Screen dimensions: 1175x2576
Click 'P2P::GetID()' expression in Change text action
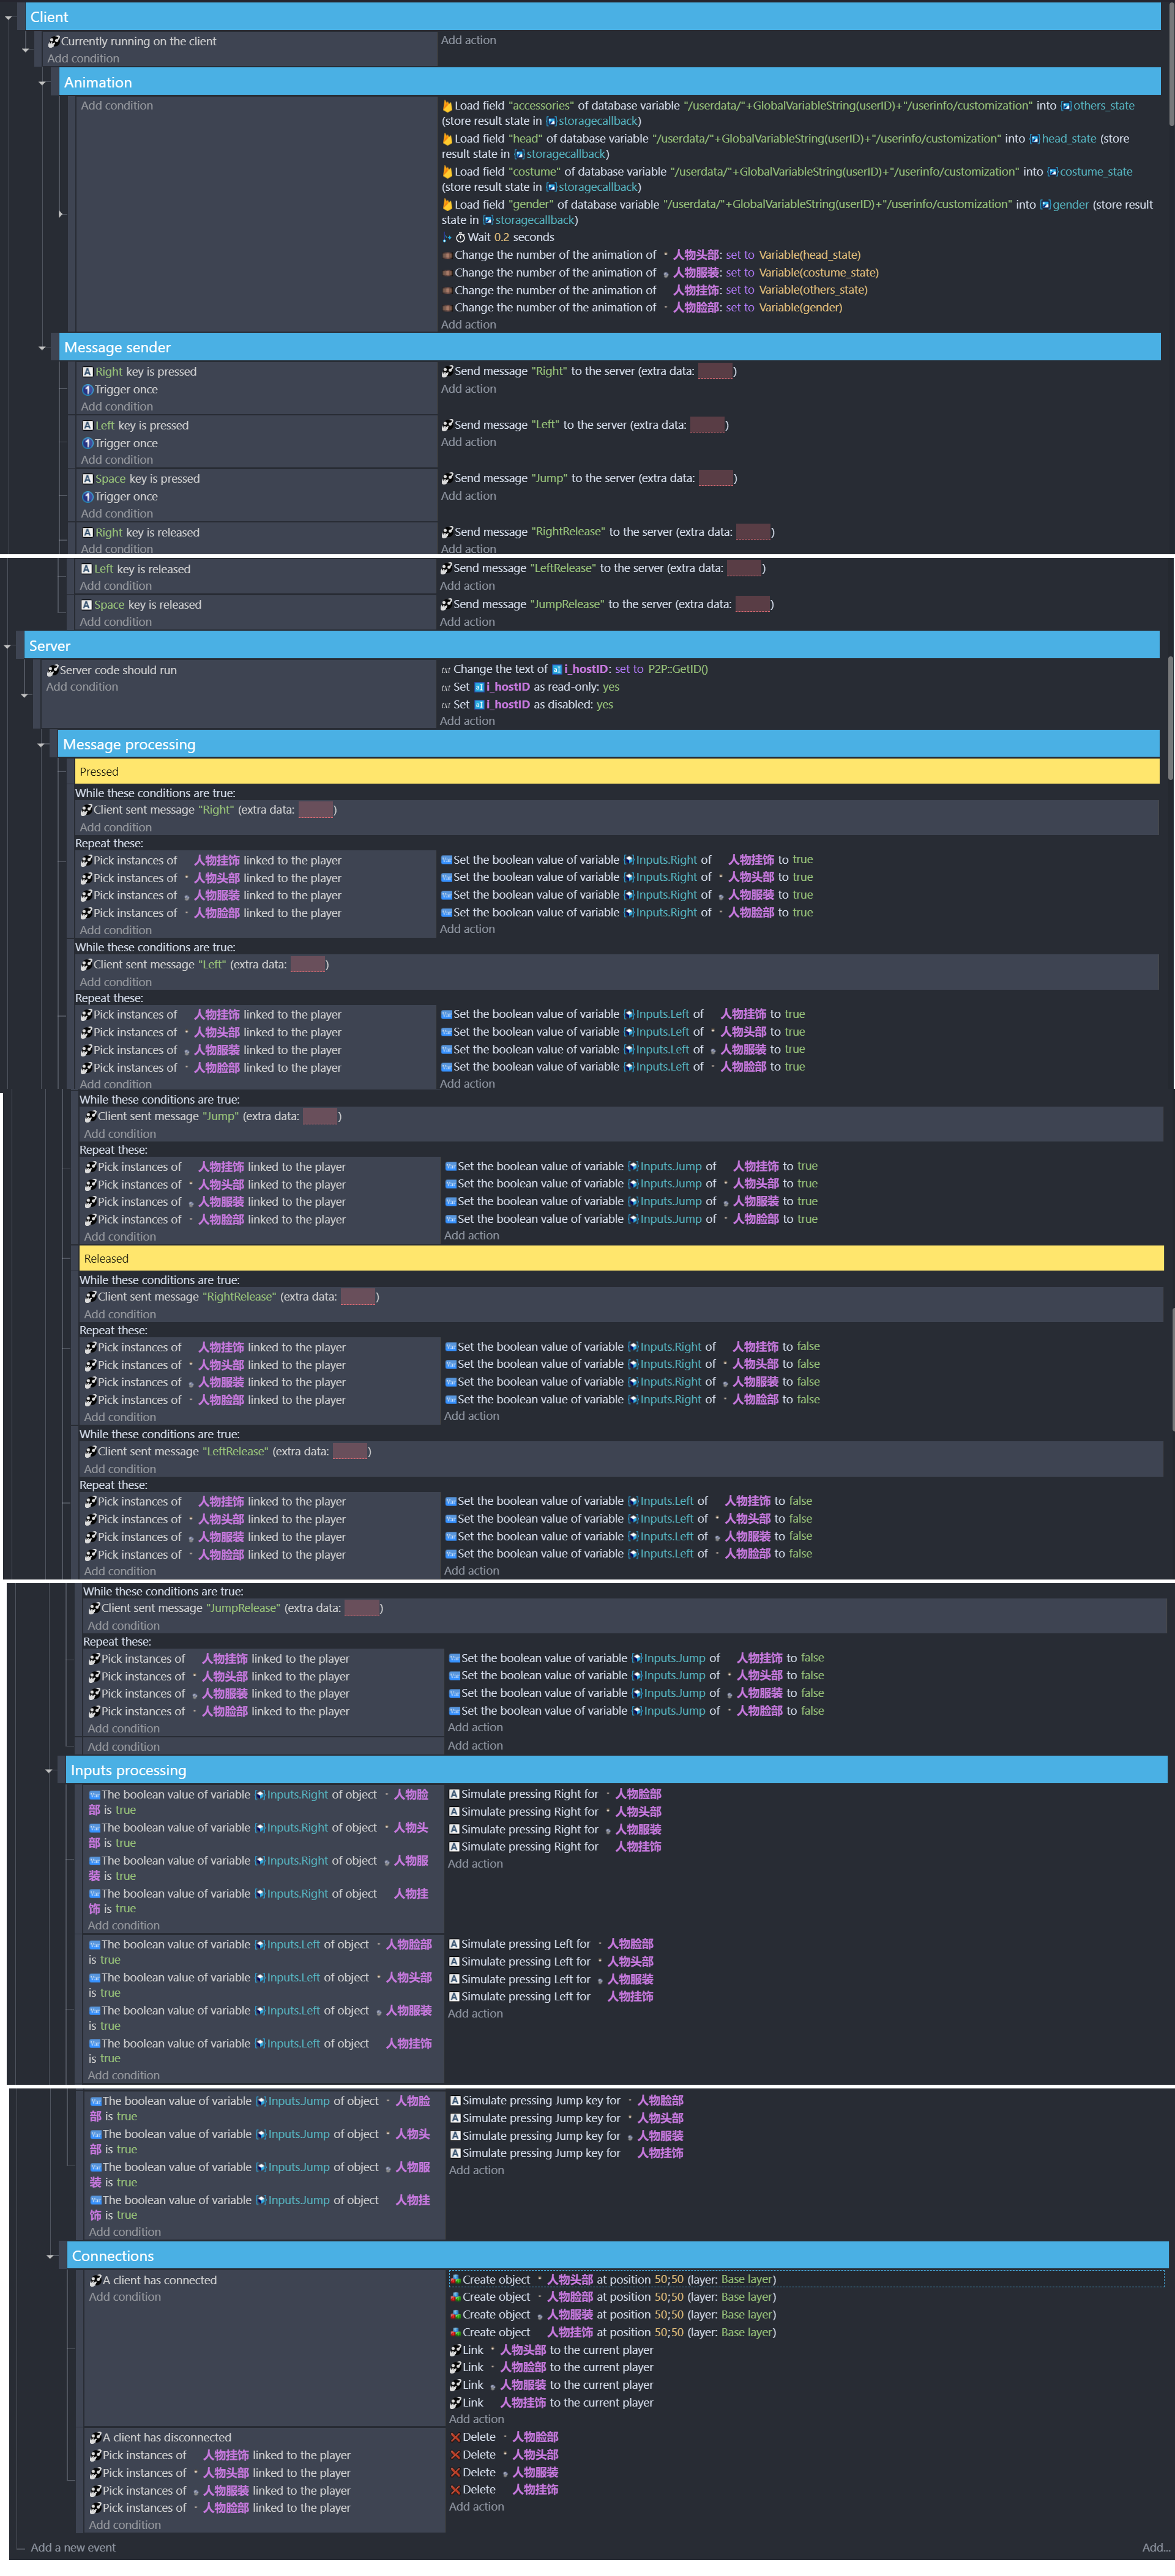click(678, 670)
